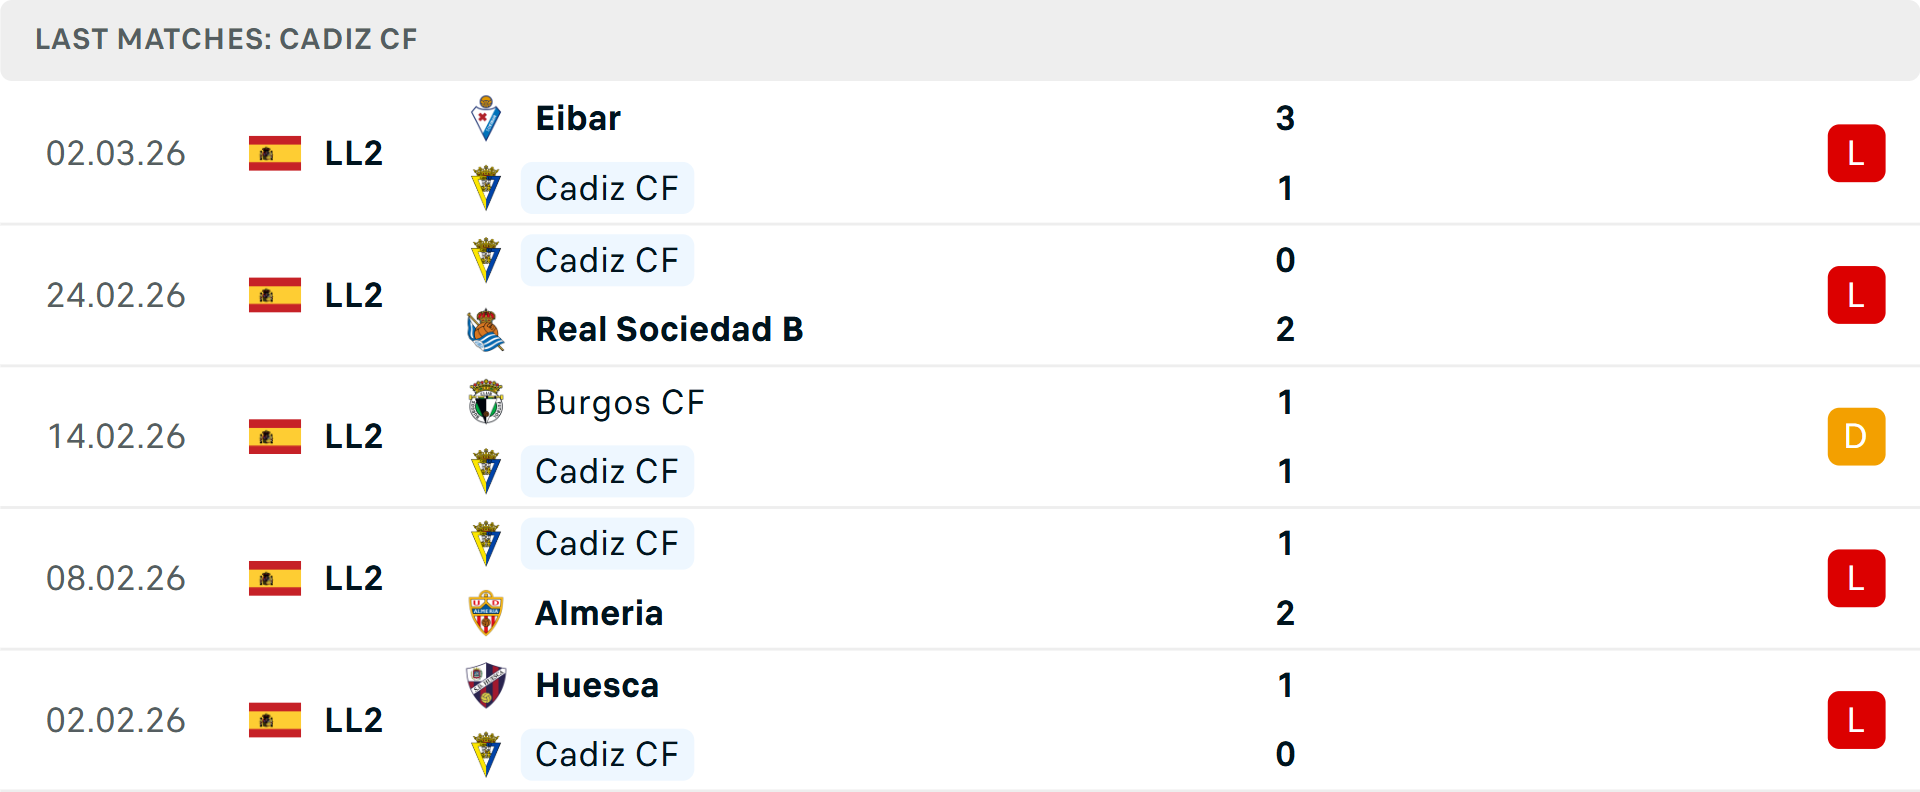Click Spain flag on 24.02.26 match

click(275, 295)
